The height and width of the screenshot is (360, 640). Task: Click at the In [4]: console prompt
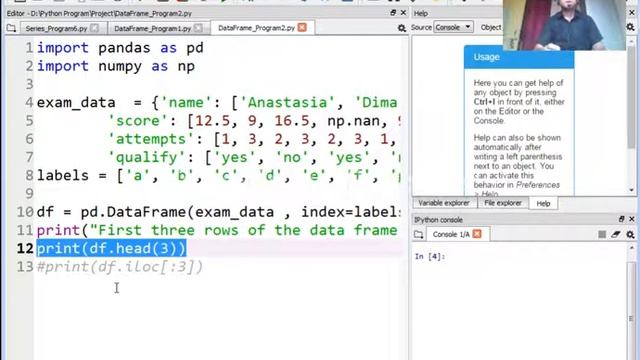pos(429,256)
